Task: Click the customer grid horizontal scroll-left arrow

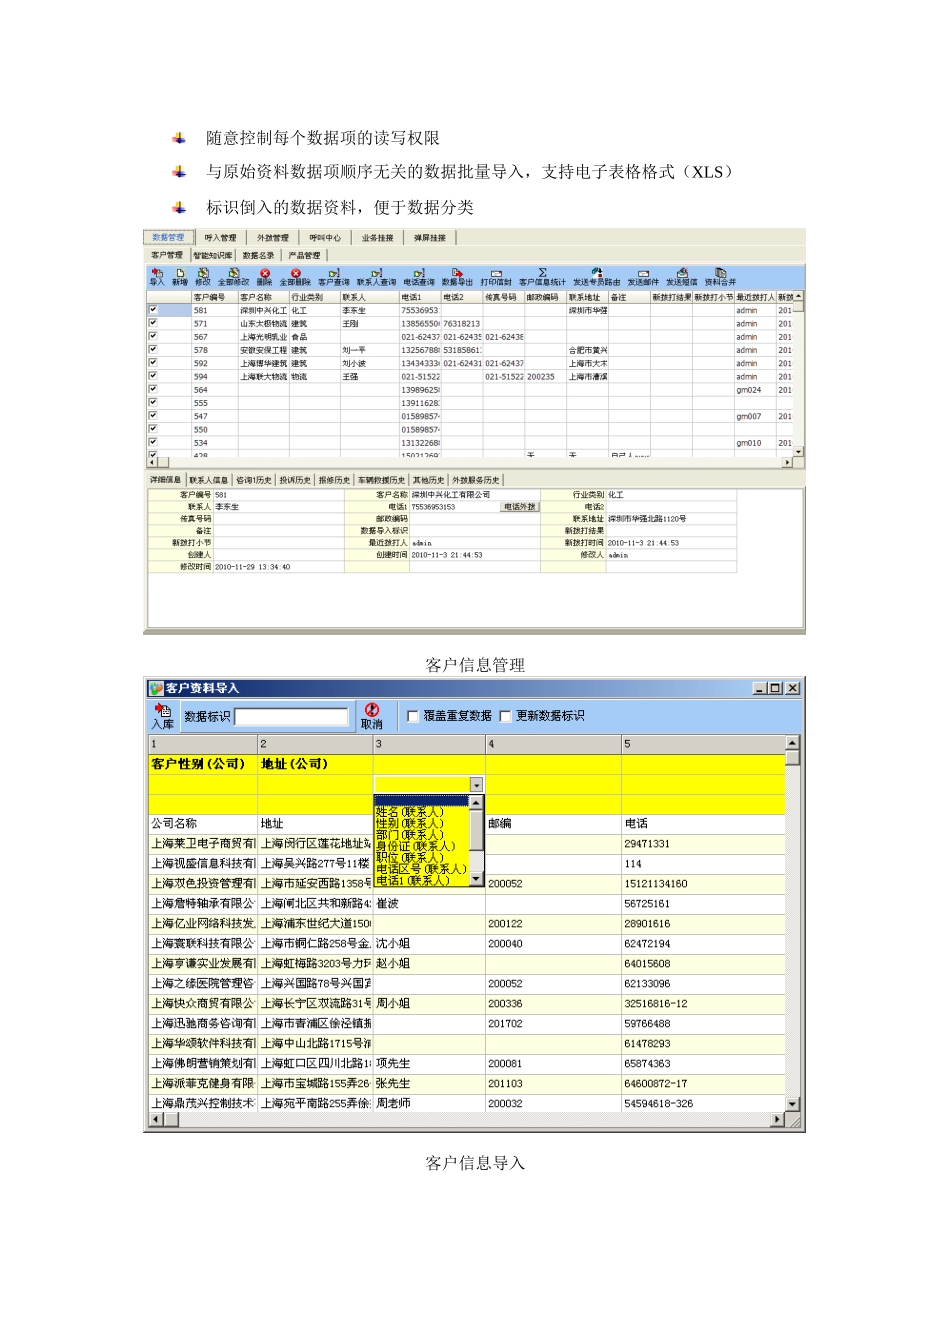Action: tap(153, 462)
